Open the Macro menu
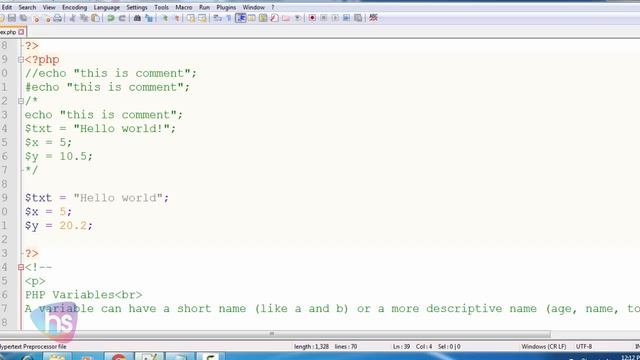This screenshot has width=640, height=360. pyautogui.click(x=184, y=7)
